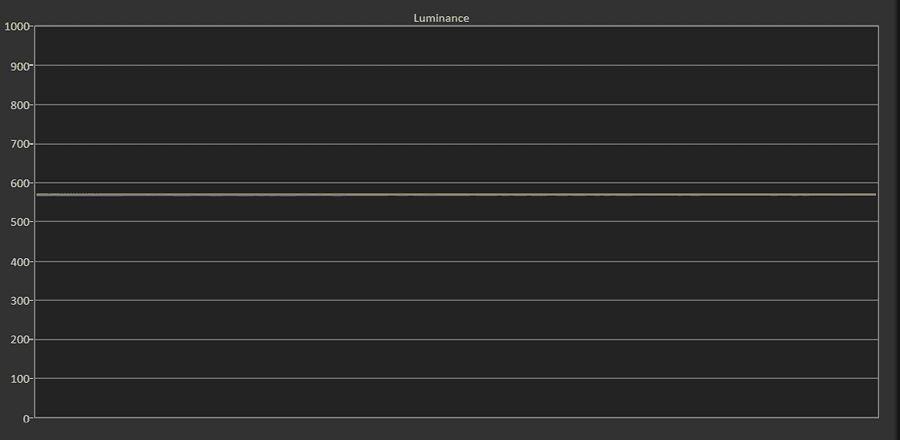900x440 pixels.
Task: Select the 400 axis tick label
Action: coord(20,262)
